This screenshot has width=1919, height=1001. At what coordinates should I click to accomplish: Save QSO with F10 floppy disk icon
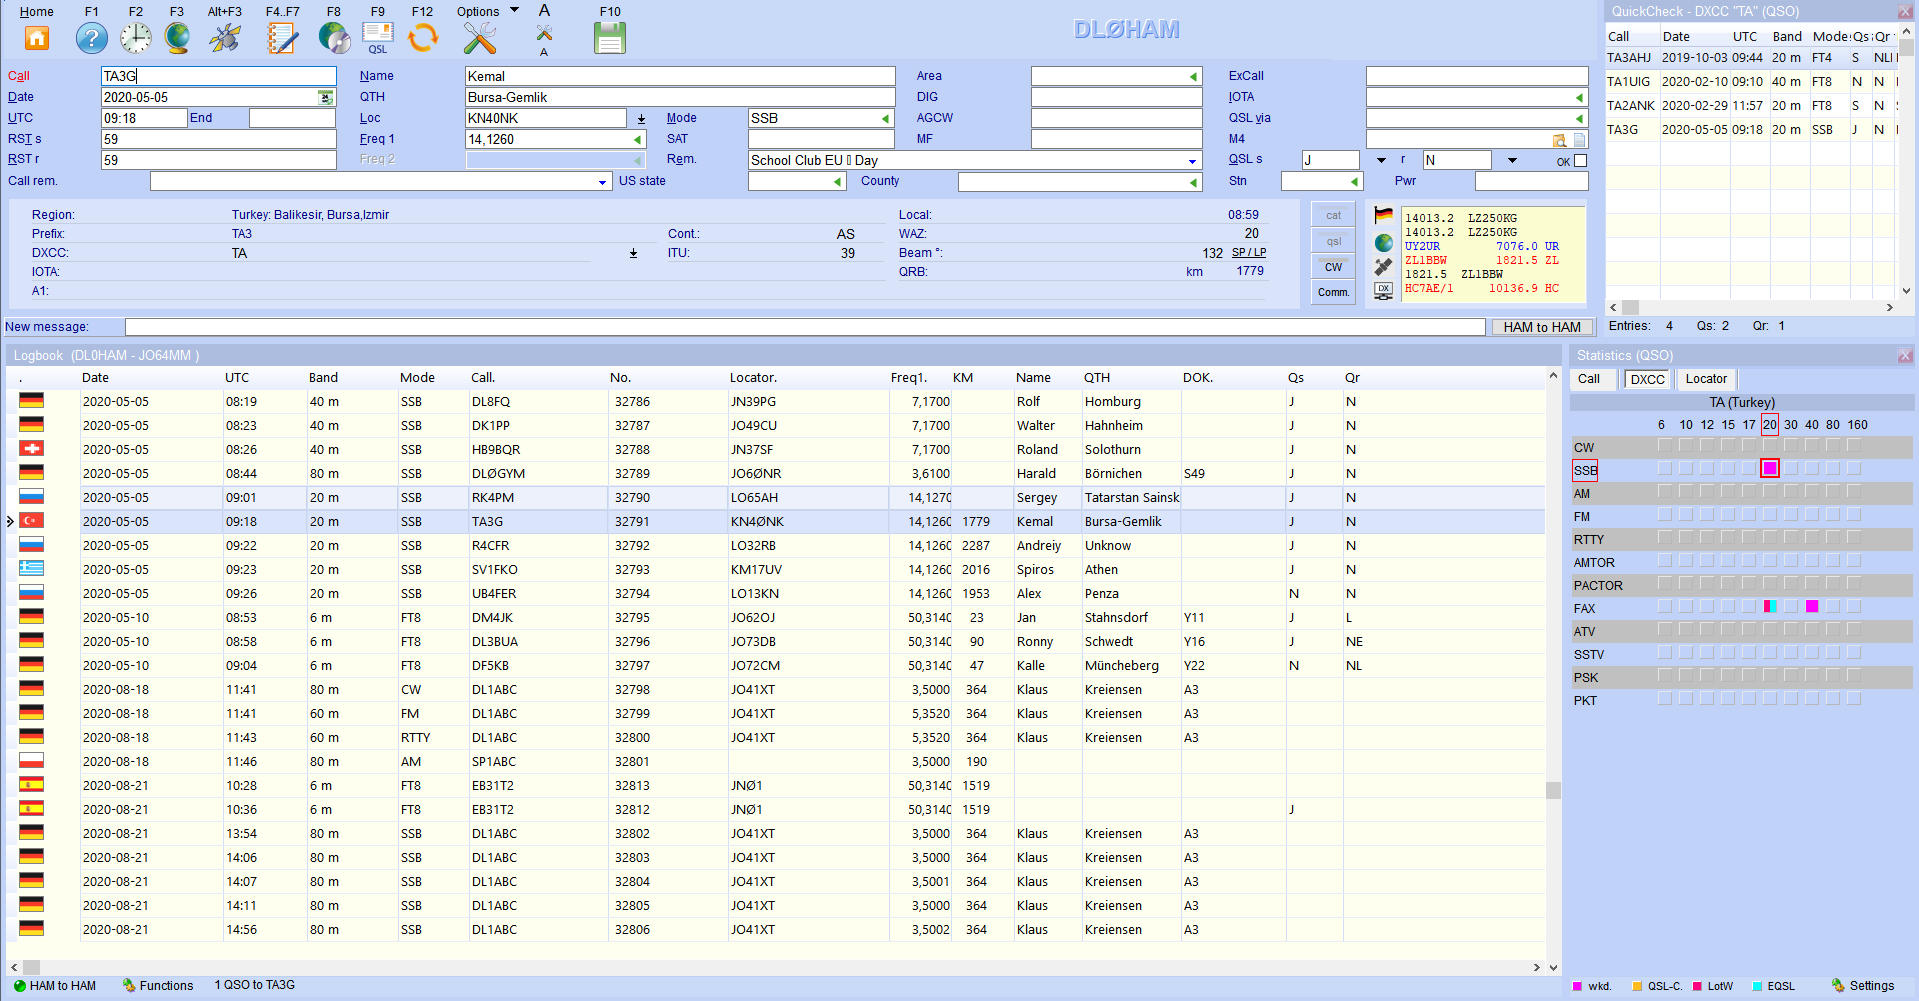(x=610, y=38)
